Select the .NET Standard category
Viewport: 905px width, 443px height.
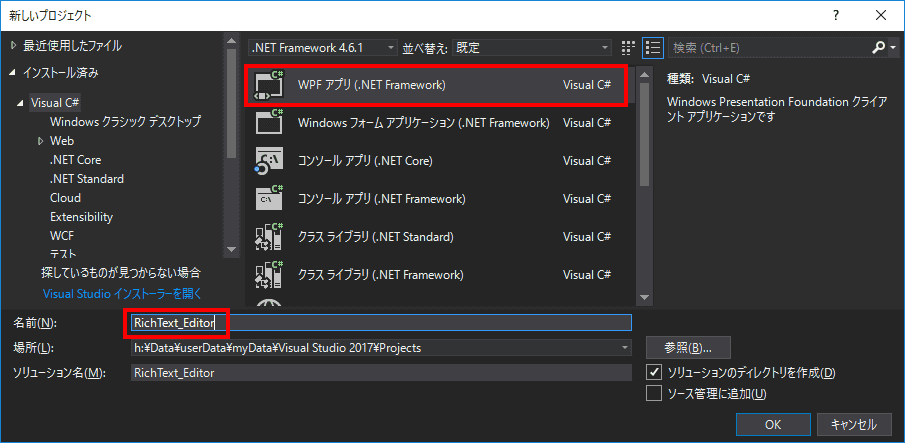87,179
